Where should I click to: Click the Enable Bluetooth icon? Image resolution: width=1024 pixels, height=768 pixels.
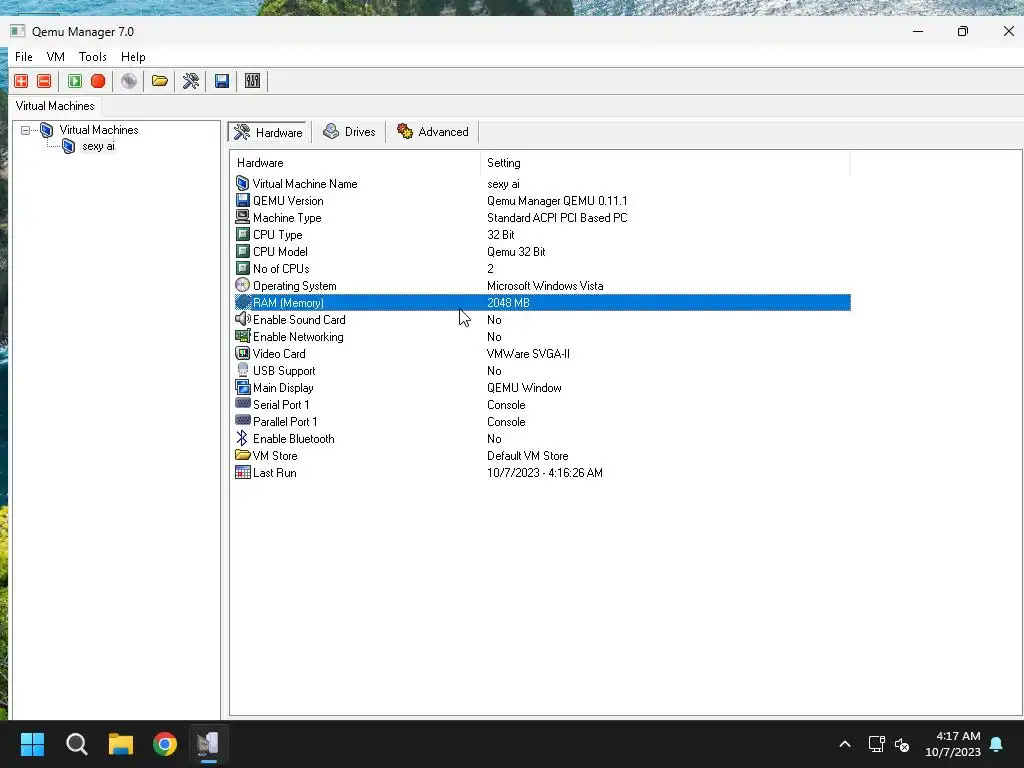pyautogui.click(x=242, y=438)
